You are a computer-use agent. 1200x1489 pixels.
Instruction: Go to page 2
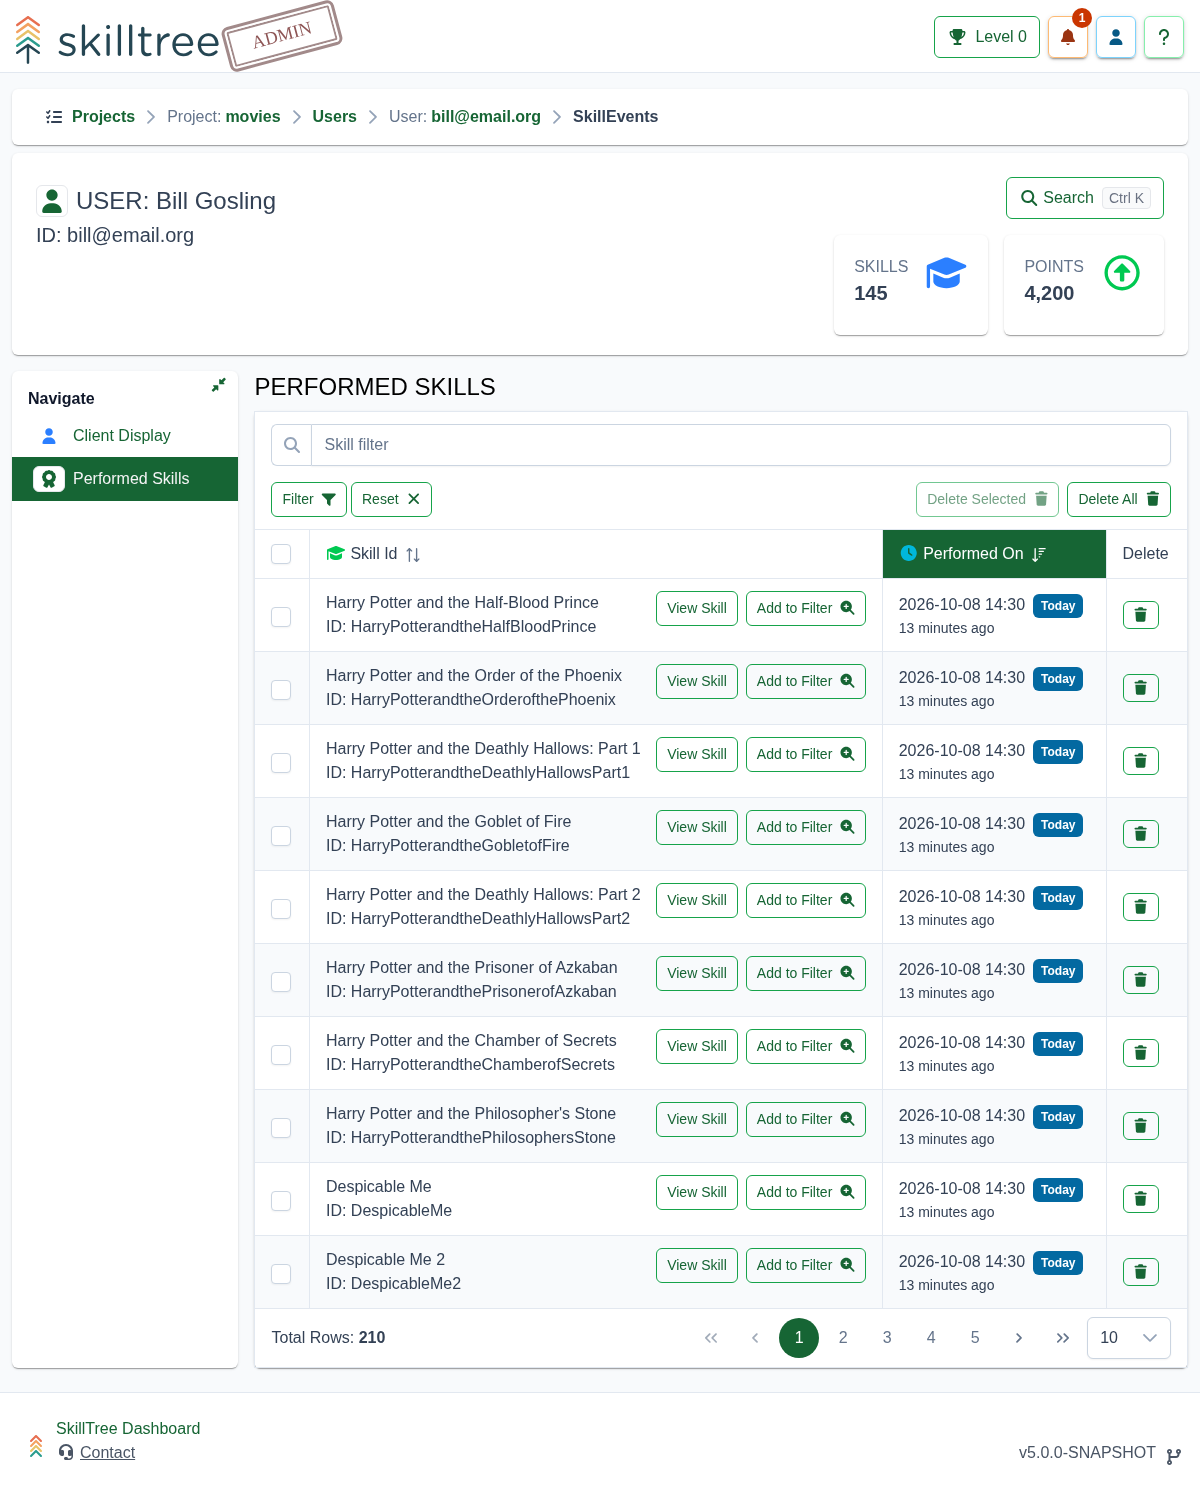pos(843,1338)
